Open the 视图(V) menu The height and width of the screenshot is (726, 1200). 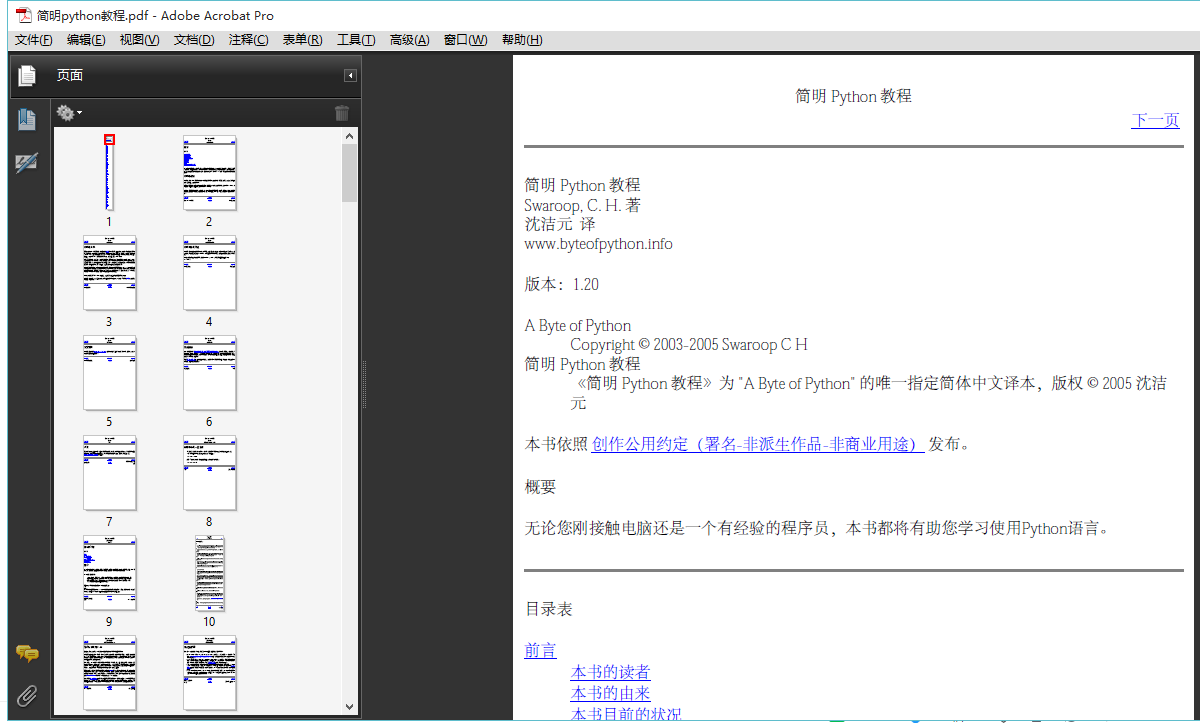click(139, 40)
